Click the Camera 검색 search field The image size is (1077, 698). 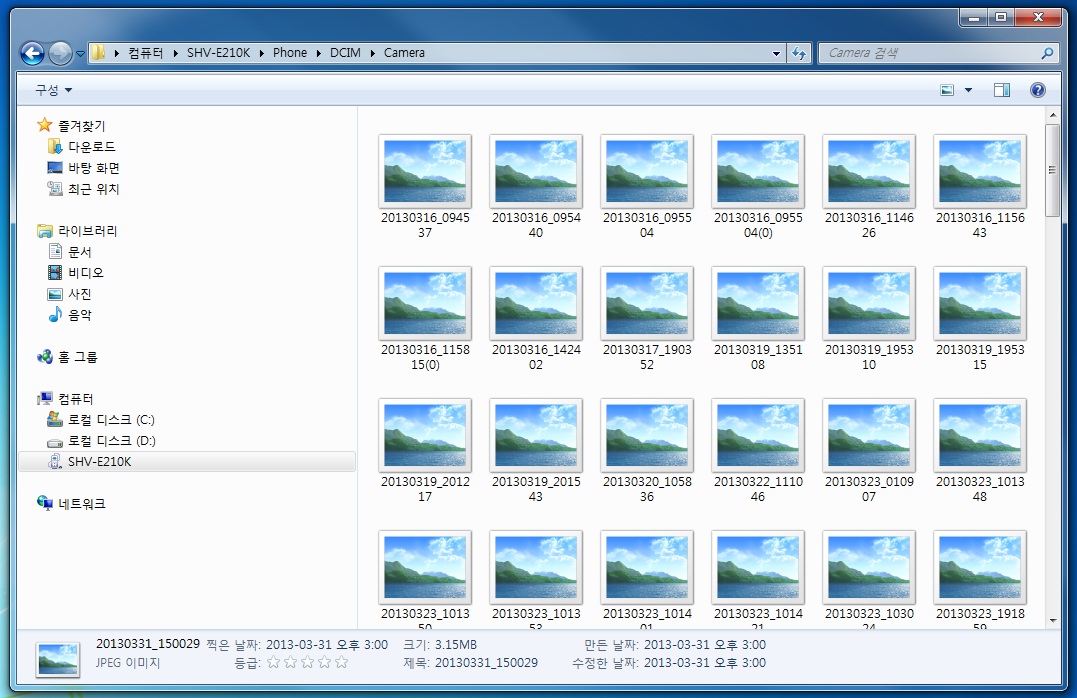click(930, 53)
